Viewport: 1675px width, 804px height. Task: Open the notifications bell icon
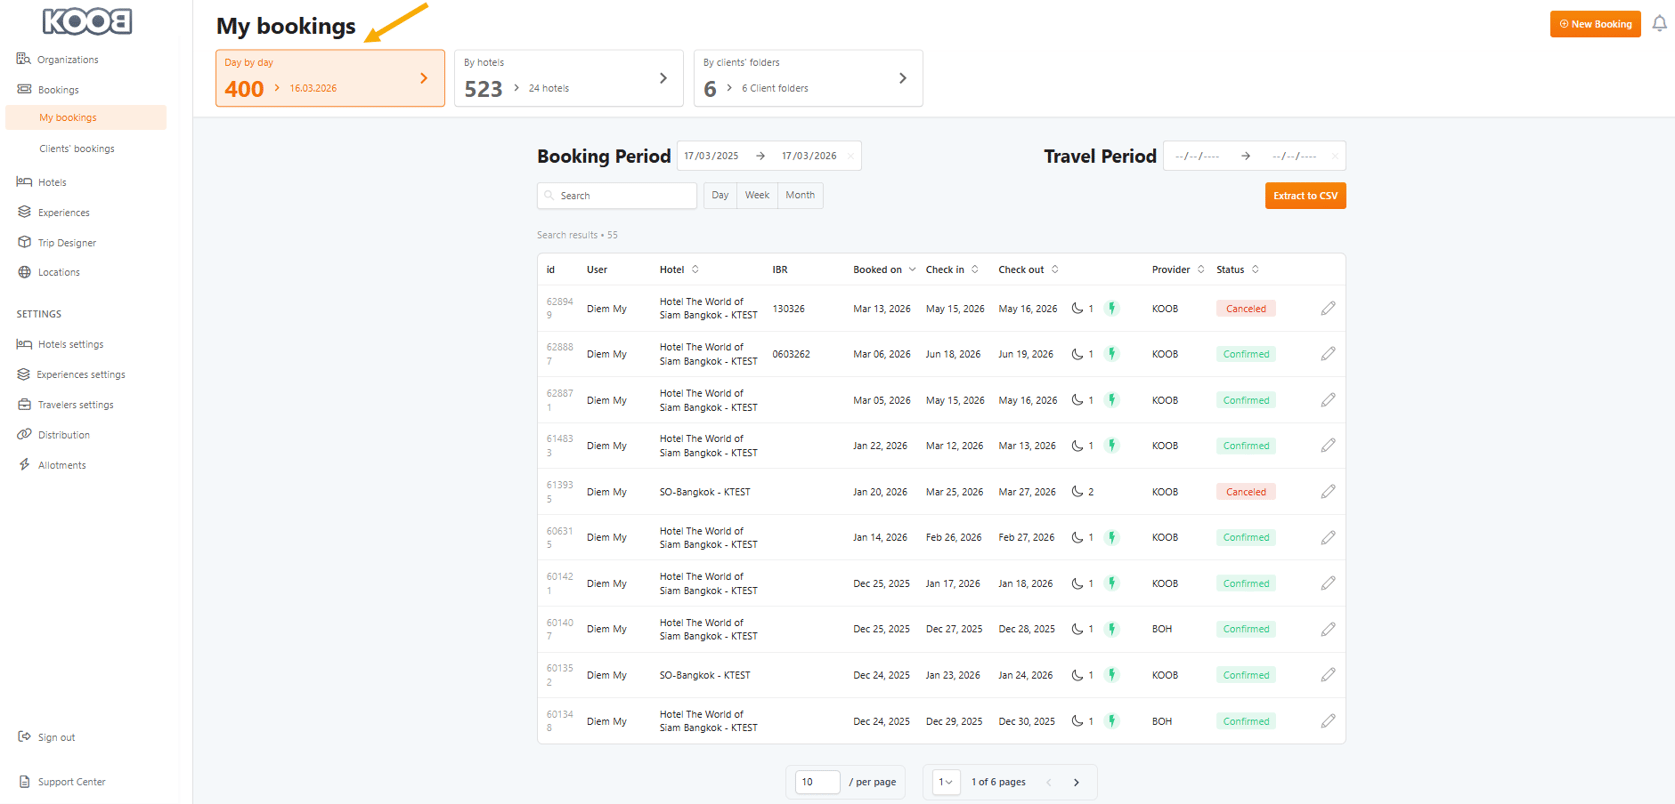1659,23
